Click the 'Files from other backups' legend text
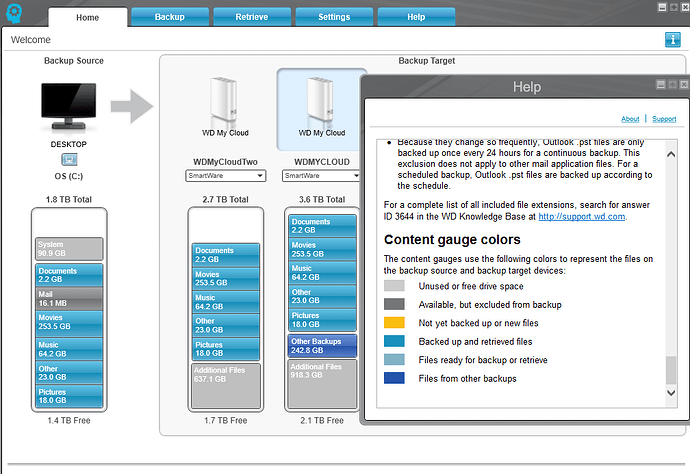 click(467, 378)
